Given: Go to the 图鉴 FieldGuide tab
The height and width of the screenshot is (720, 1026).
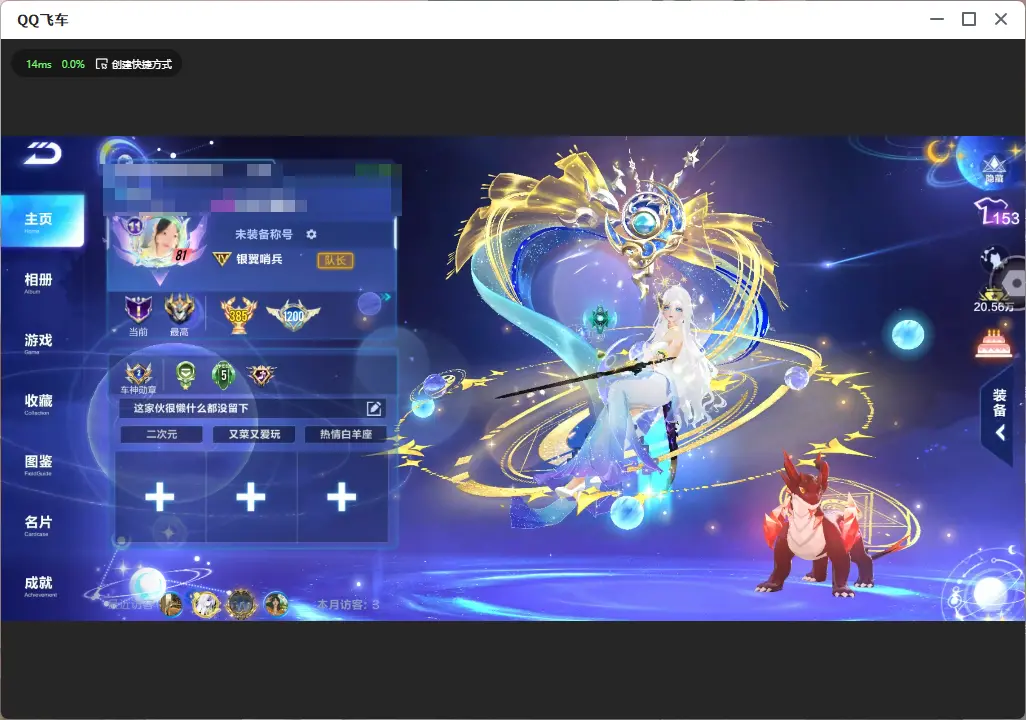Looking at the screenshot, I should [x=38, y=463].
